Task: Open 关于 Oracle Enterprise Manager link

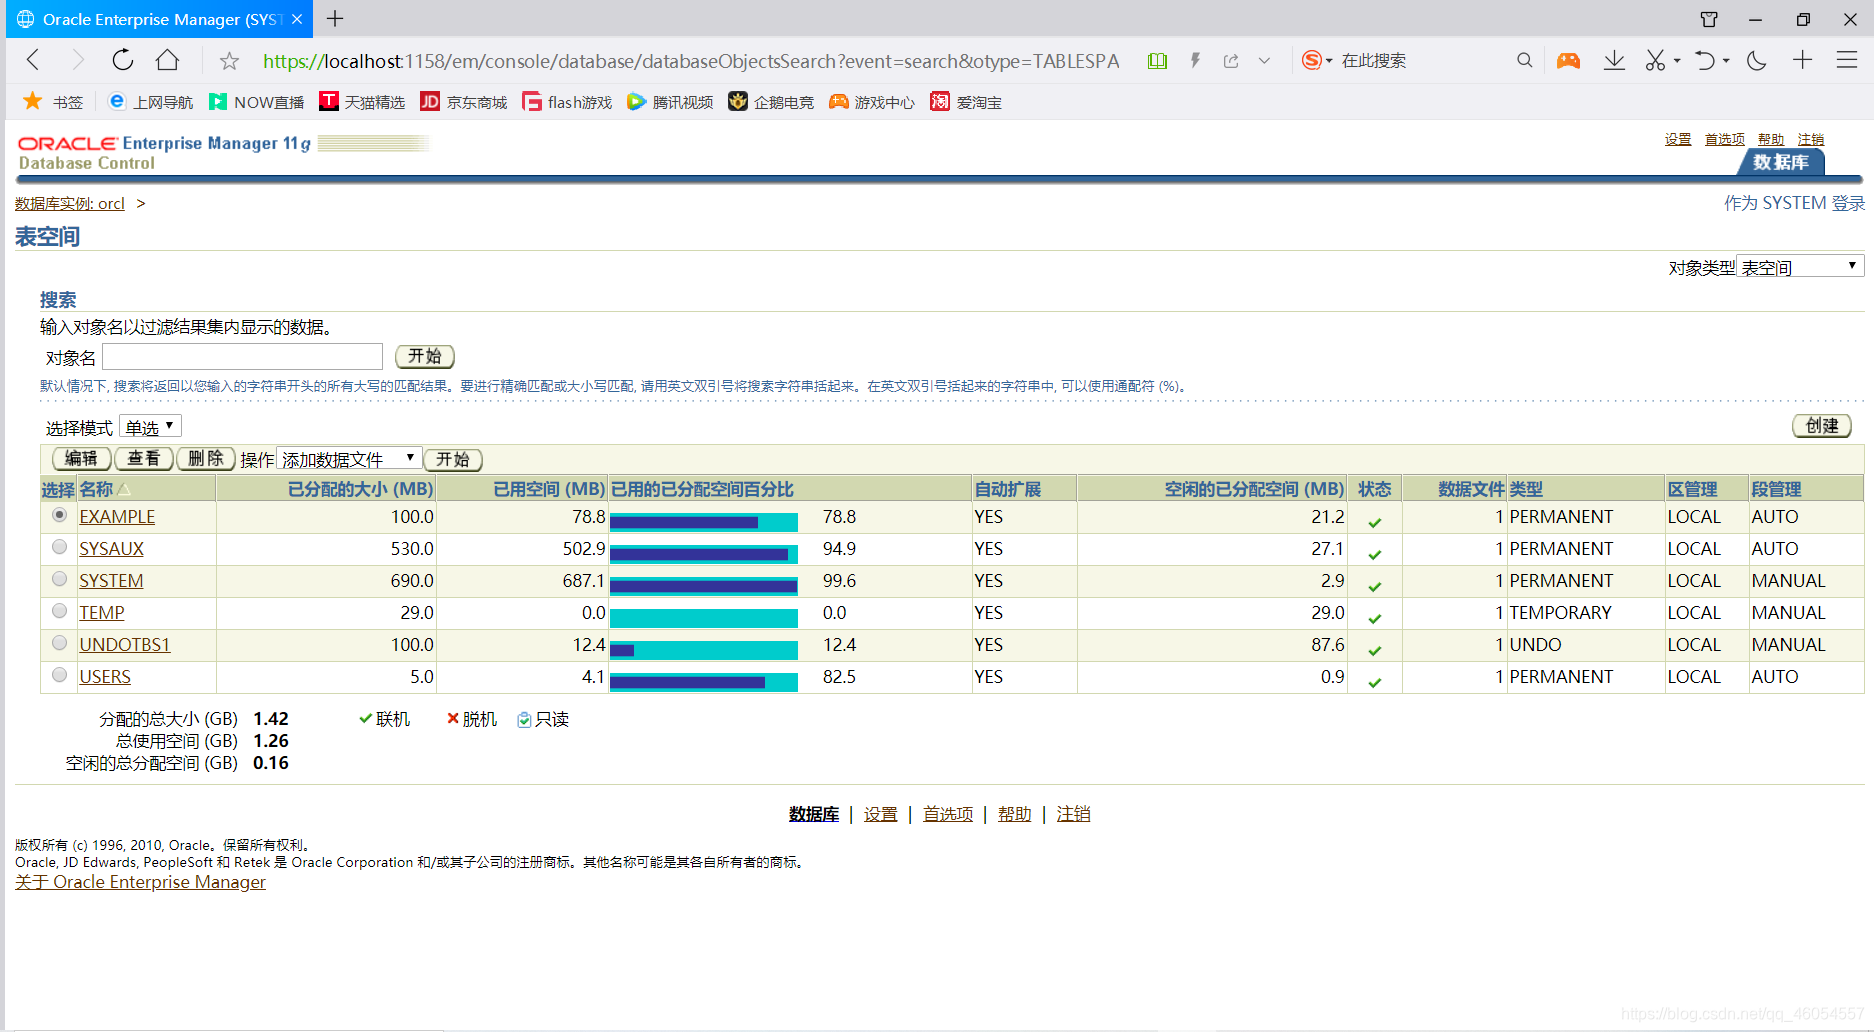Action: 140,882
